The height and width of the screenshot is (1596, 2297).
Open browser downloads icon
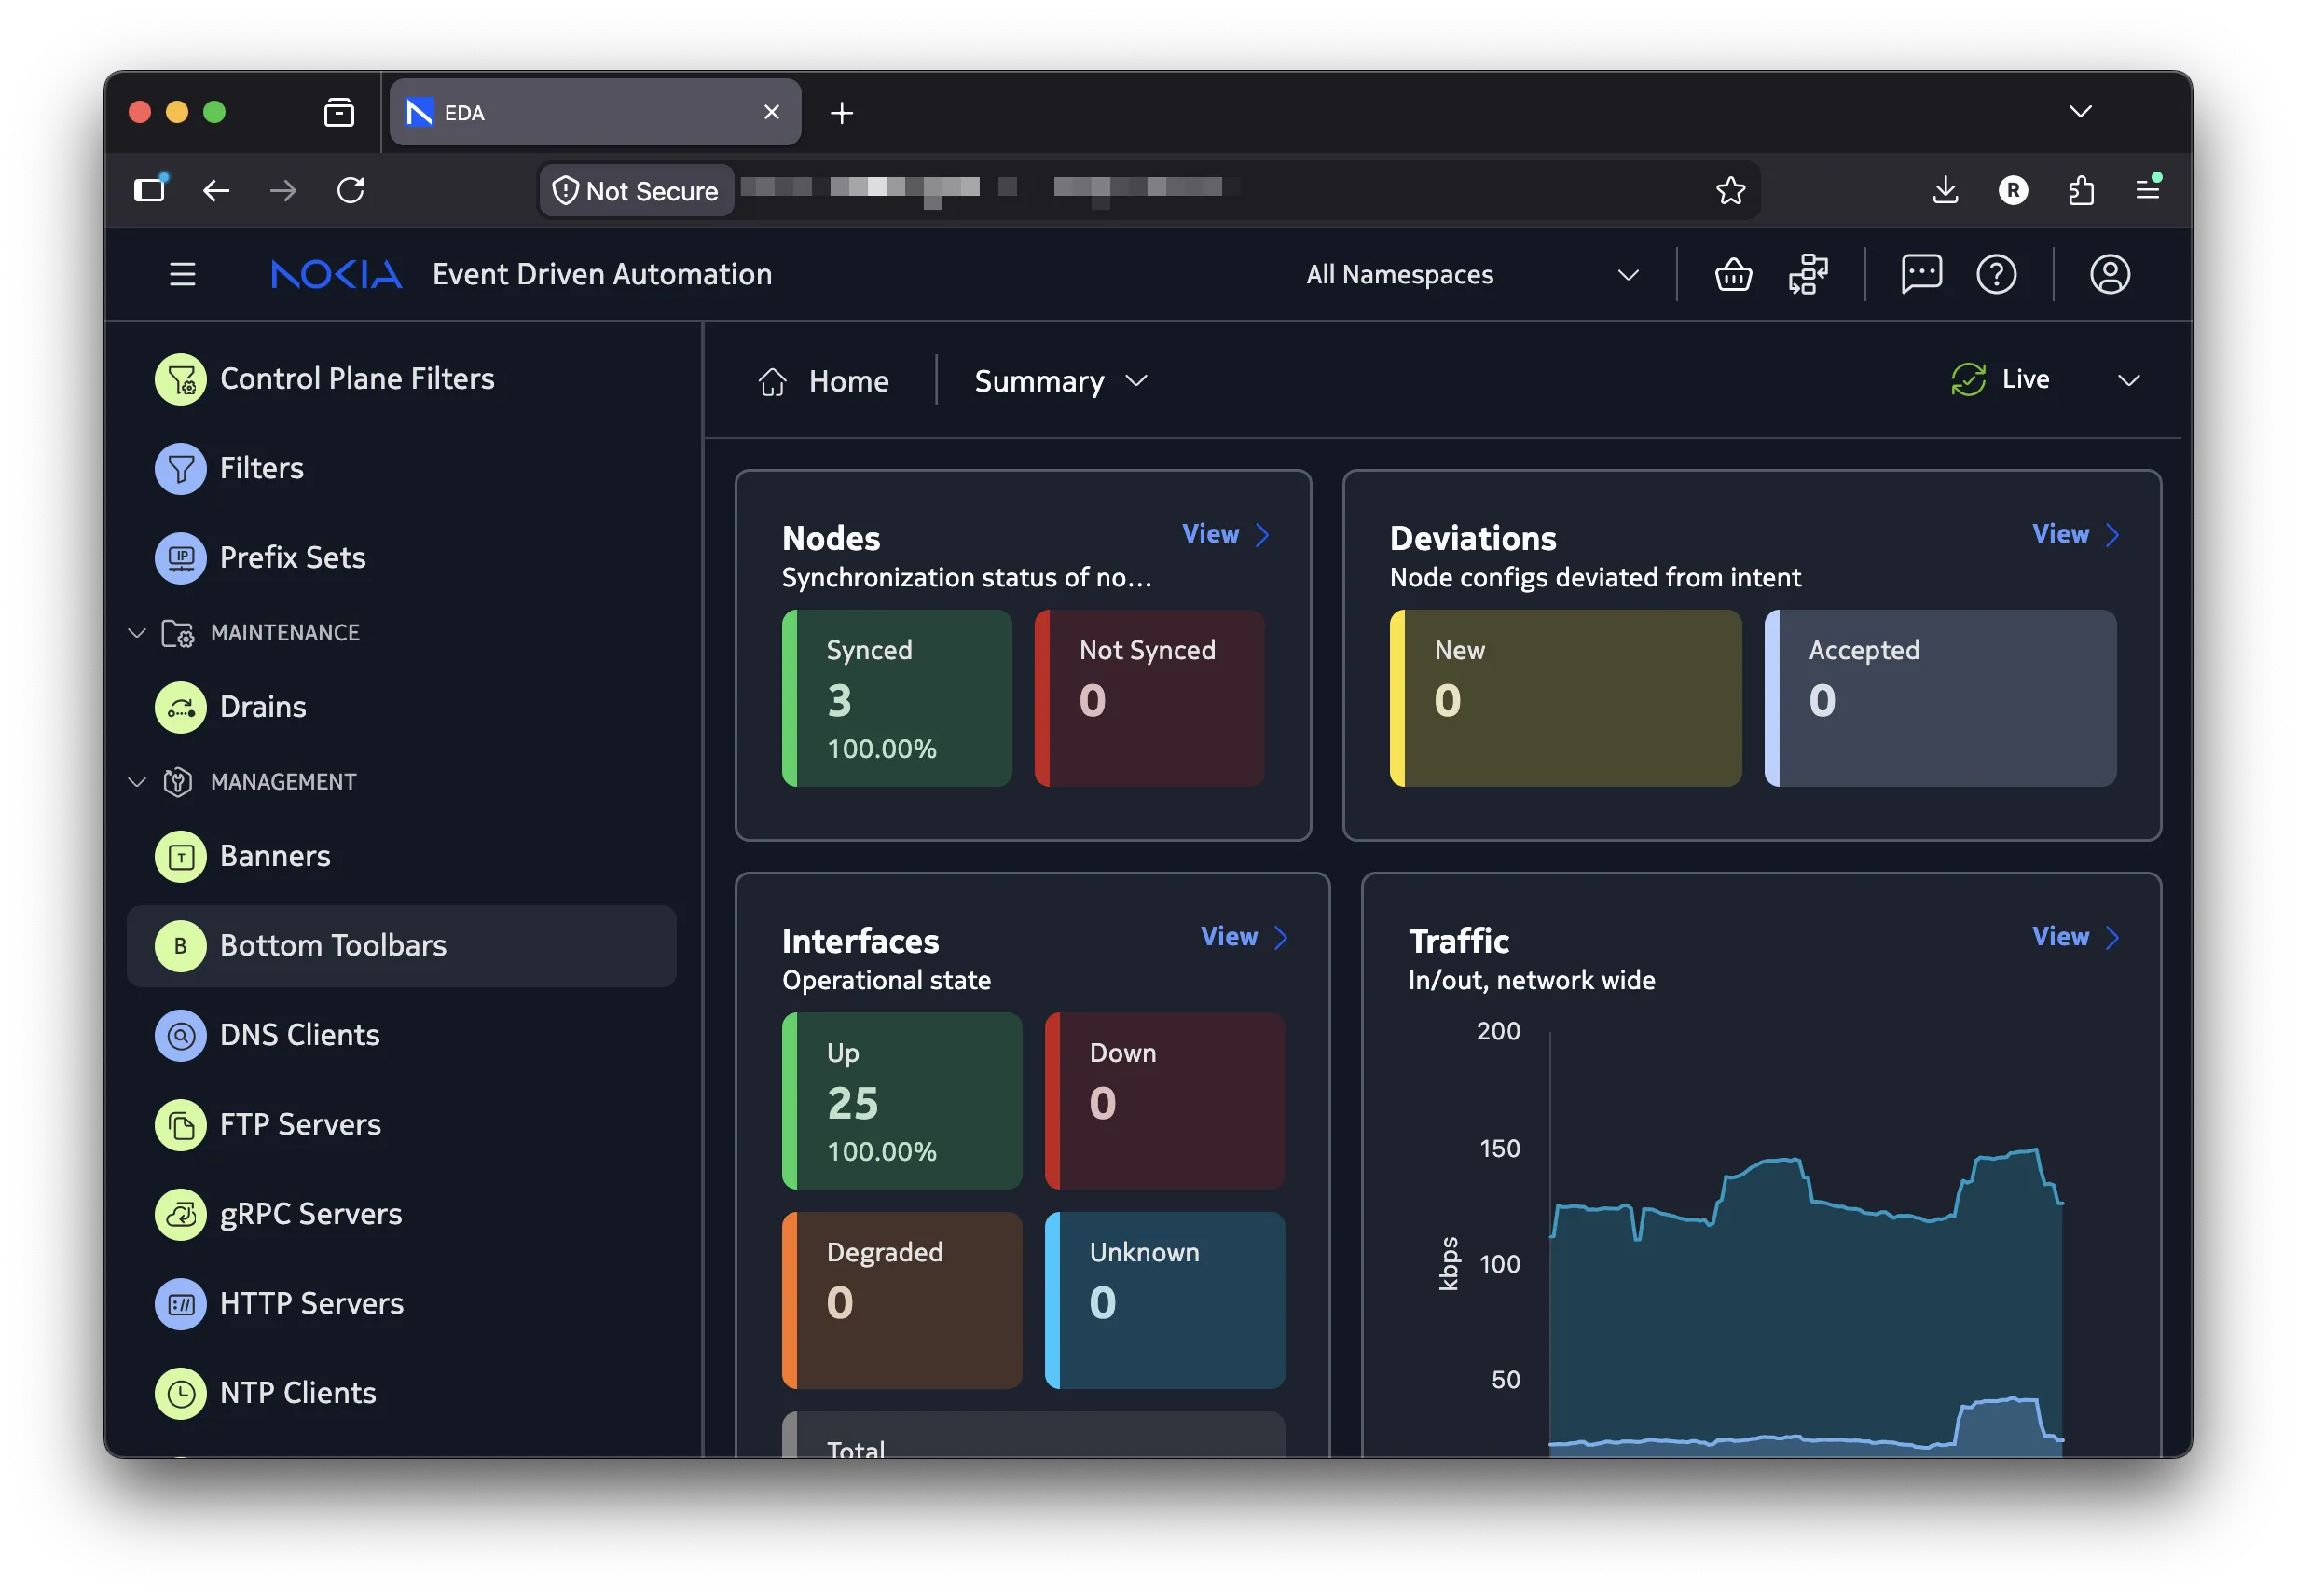pos(1944,190)
